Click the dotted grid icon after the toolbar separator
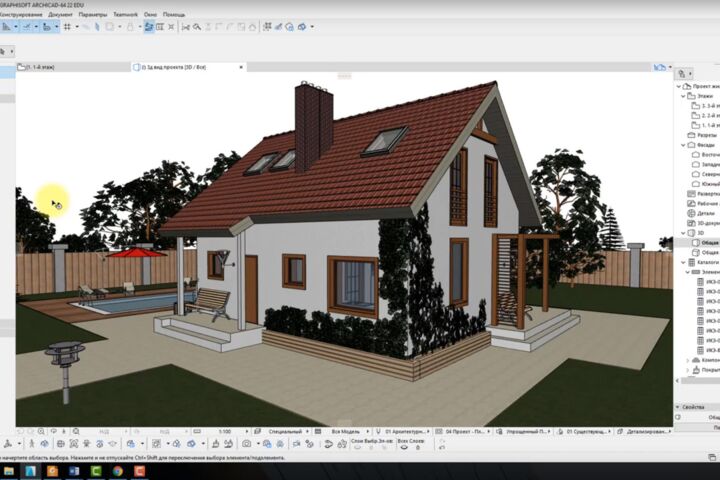This screenshot has width=720, height=480. tap(267, 27)
